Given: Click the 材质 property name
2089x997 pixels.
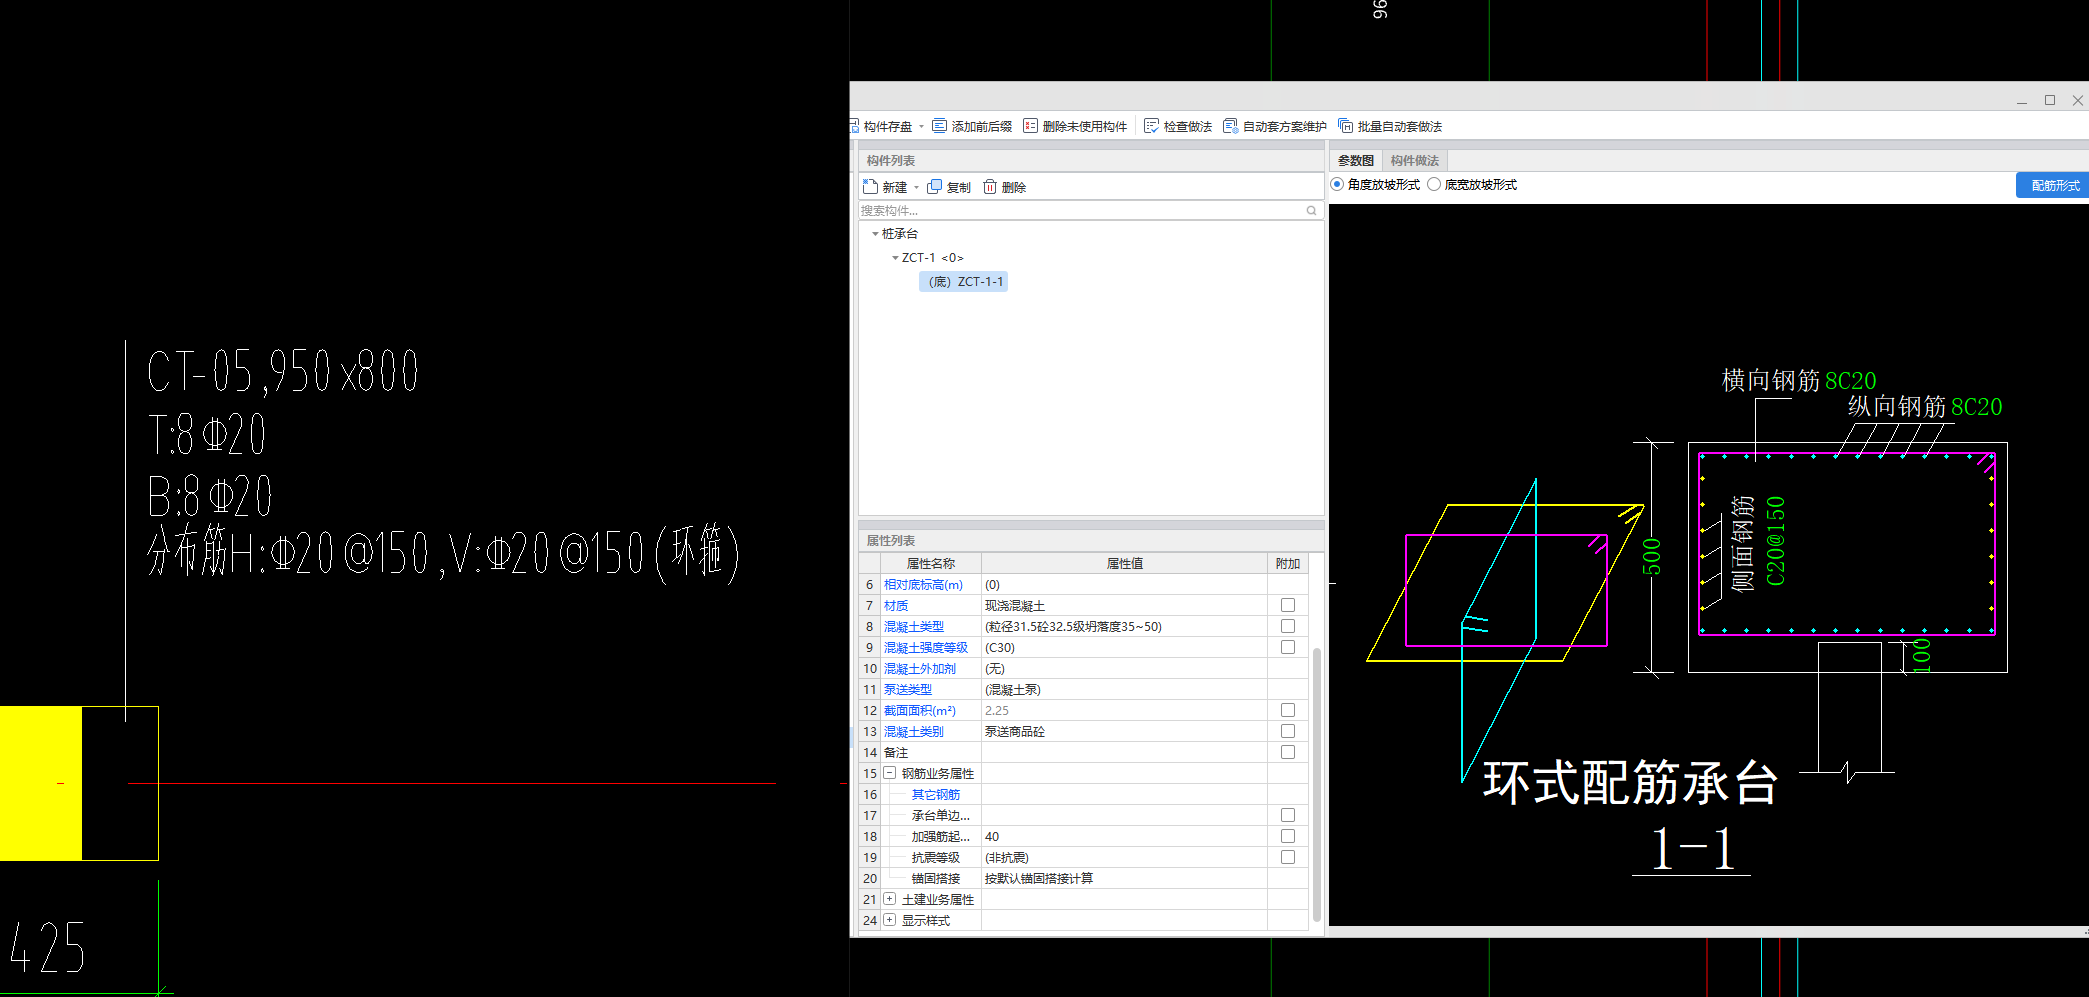Looking at the screenshot, I should (x=896, y=606).
